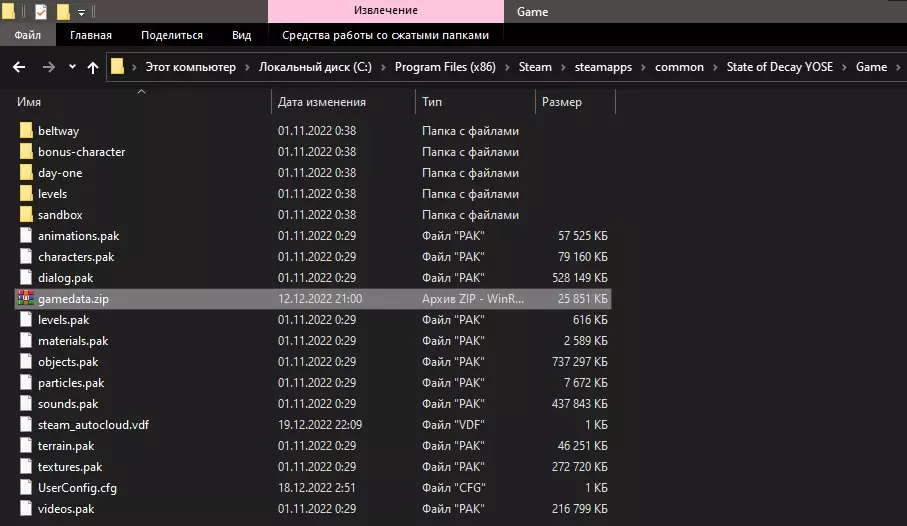Expand the chevron after Локальный диск (C:)
The image size is (907, 526).
pos(383,67)
